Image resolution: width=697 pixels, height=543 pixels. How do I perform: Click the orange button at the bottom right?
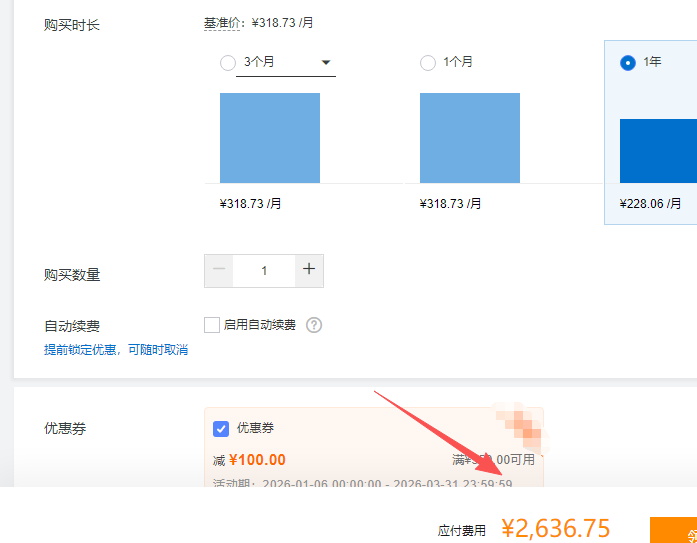[x=673, y=530]
